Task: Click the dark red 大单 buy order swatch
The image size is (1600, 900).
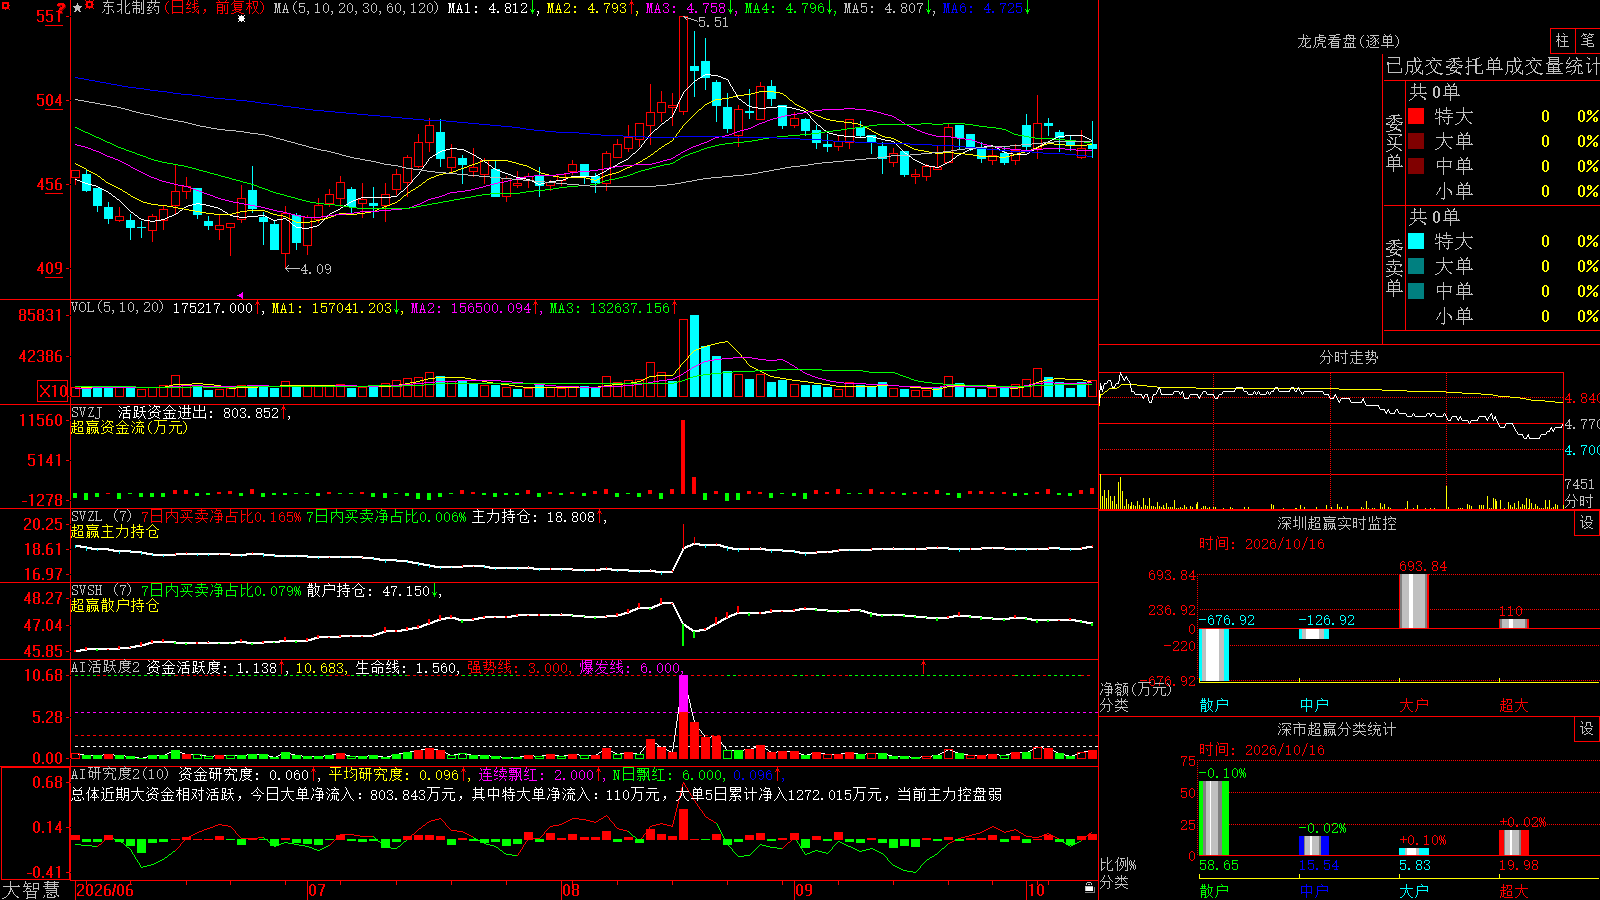Action: point(1416,141)
